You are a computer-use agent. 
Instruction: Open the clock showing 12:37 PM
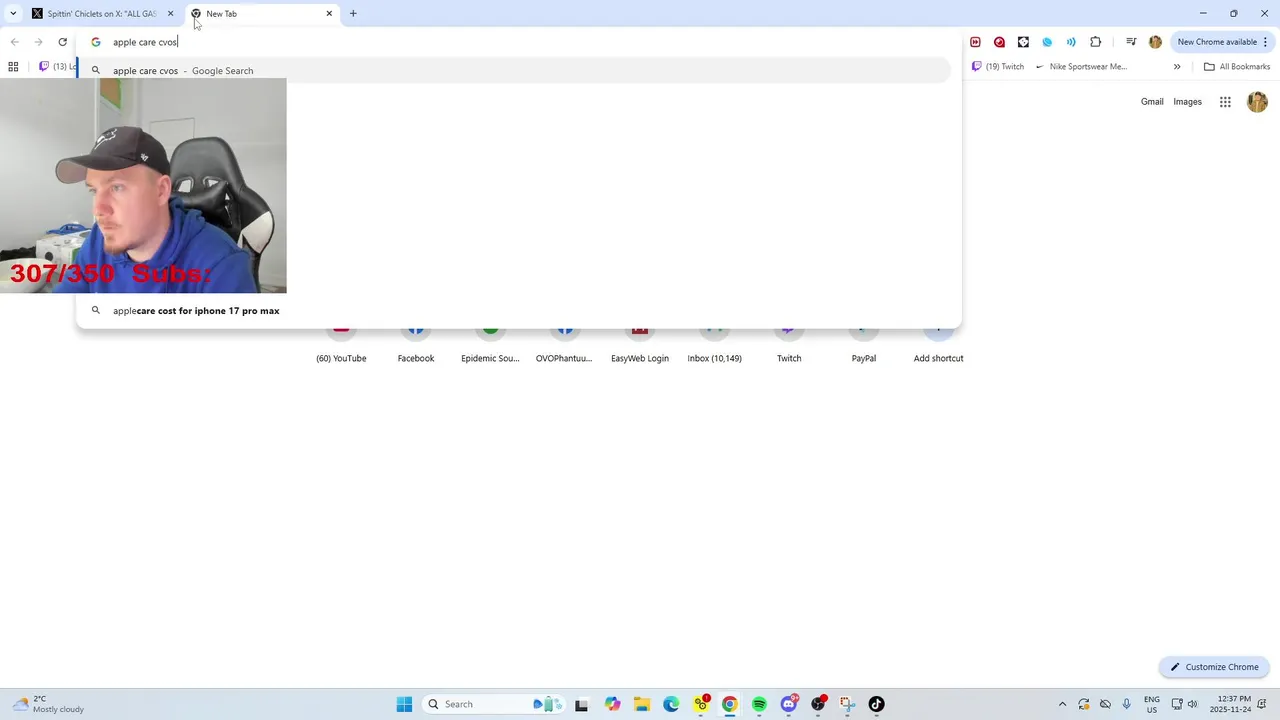coord(1230,704)
